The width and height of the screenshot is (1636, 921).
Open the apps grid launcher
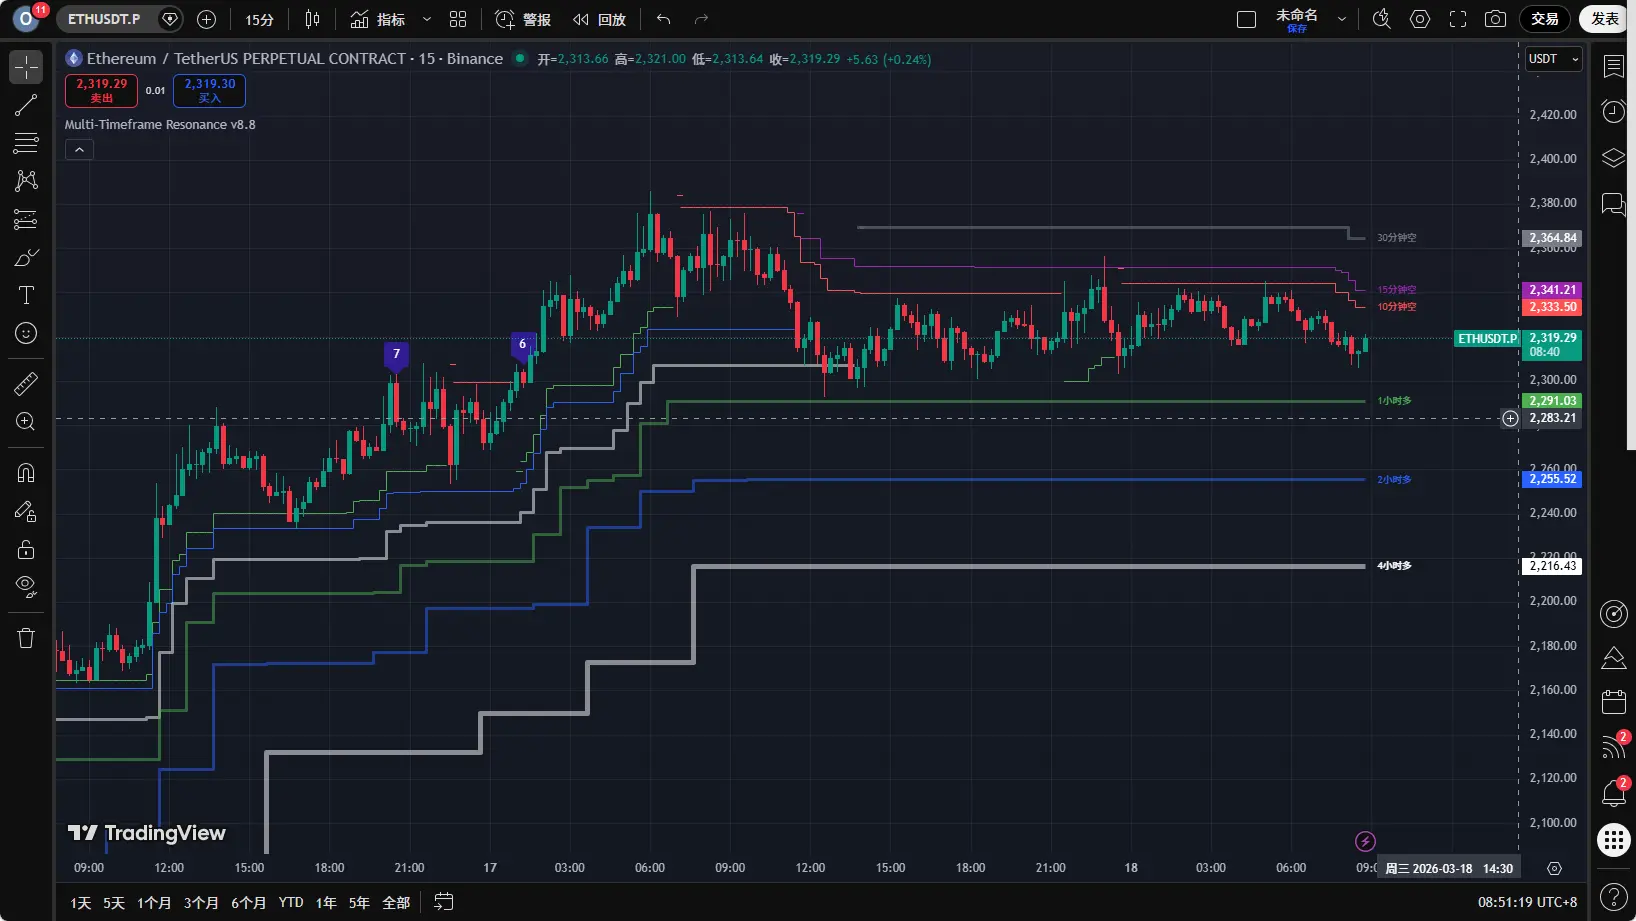(1614, 840)
